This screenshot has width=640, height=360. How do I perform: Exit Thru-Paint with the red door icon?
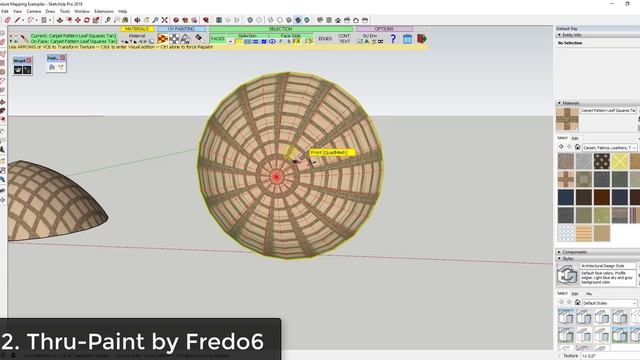(x=422, y=39)
